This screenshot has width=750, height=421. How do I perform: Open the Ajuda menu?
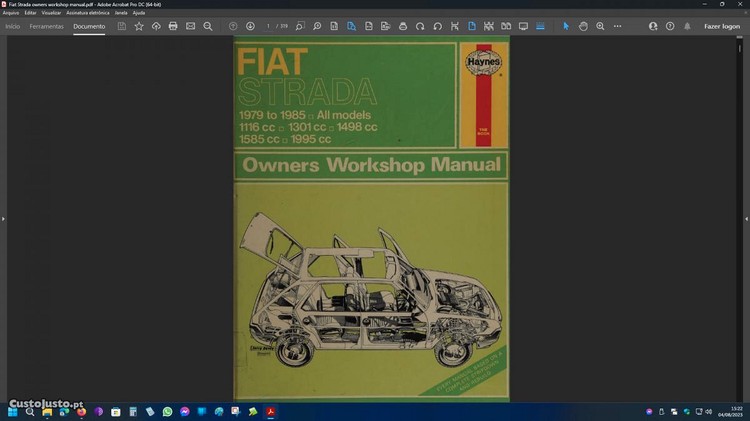click(x=139, y=12)
